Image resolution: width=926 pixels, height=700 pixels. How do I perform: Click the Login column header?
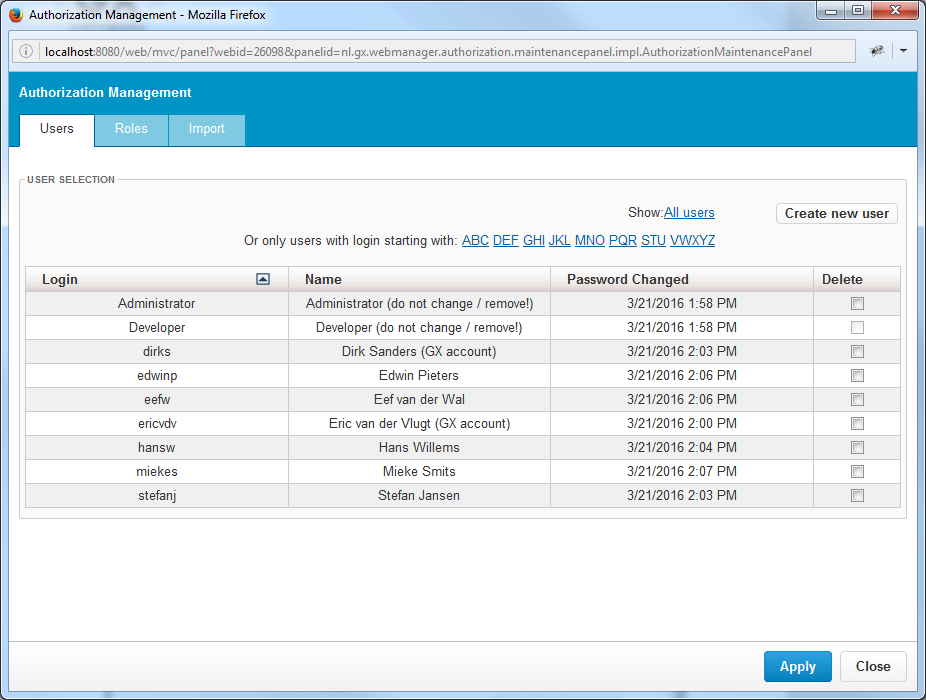pos(156,279)
